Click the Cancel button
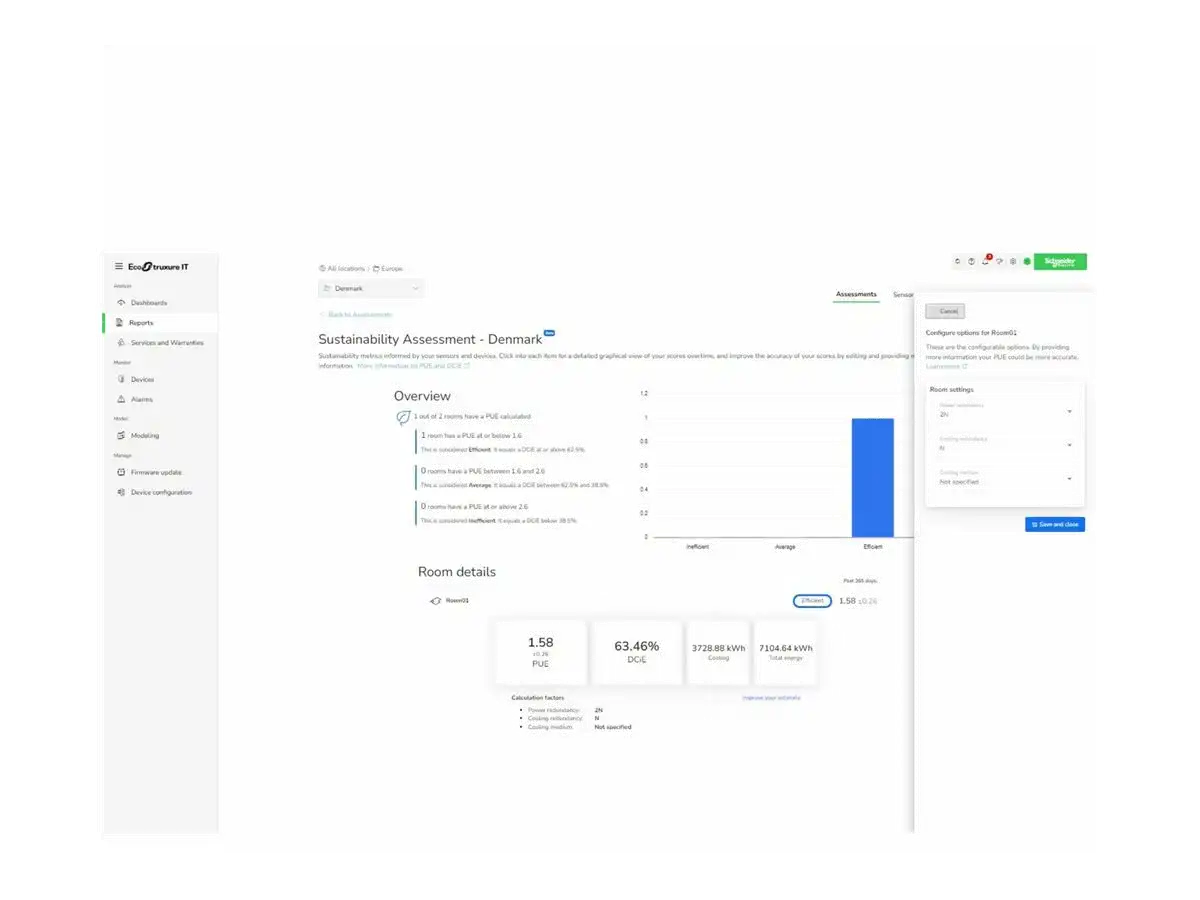The height and width of the screenshot is (900, 1200). [x=945, y=312]
